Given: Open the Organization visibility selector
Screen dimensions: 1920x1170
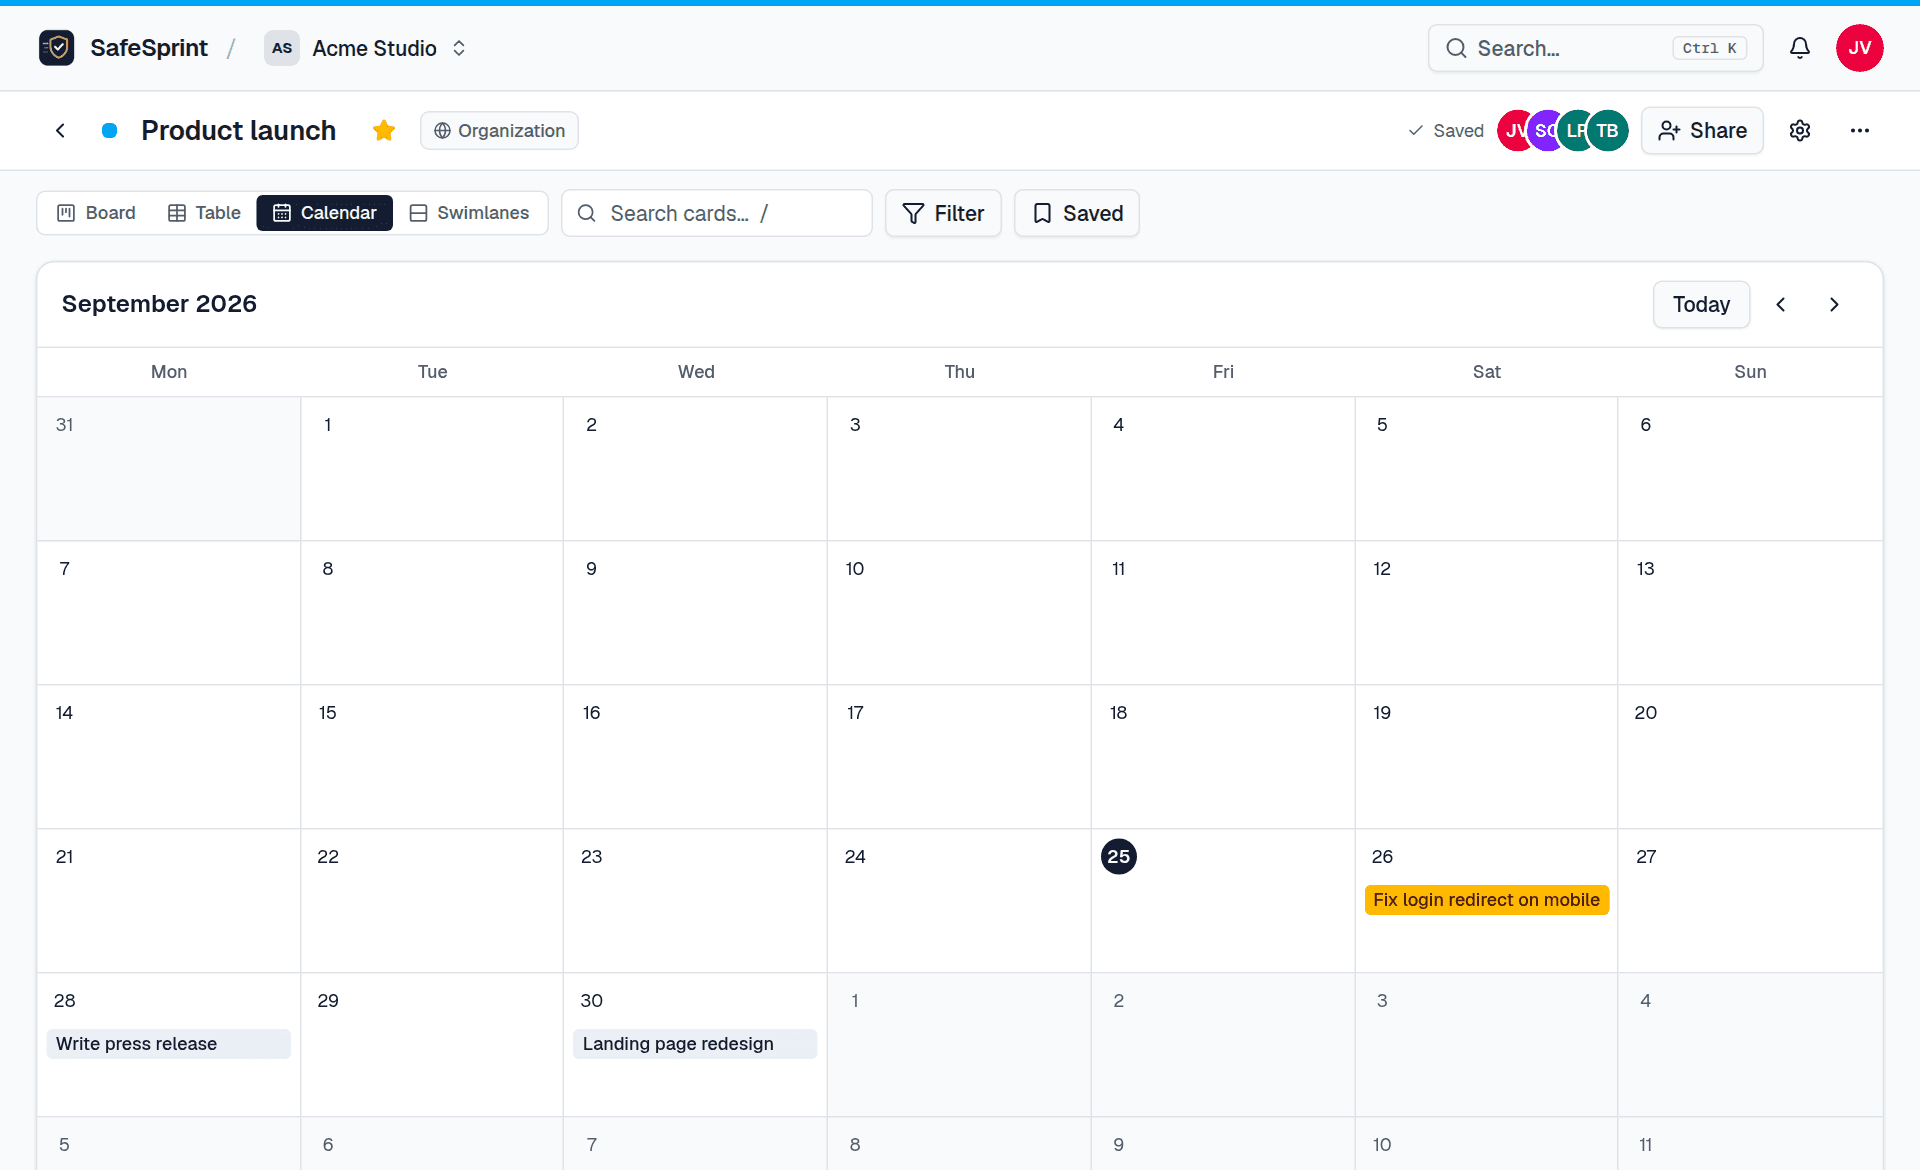Looking at the screenshot, I should click(x=499, y=131).
